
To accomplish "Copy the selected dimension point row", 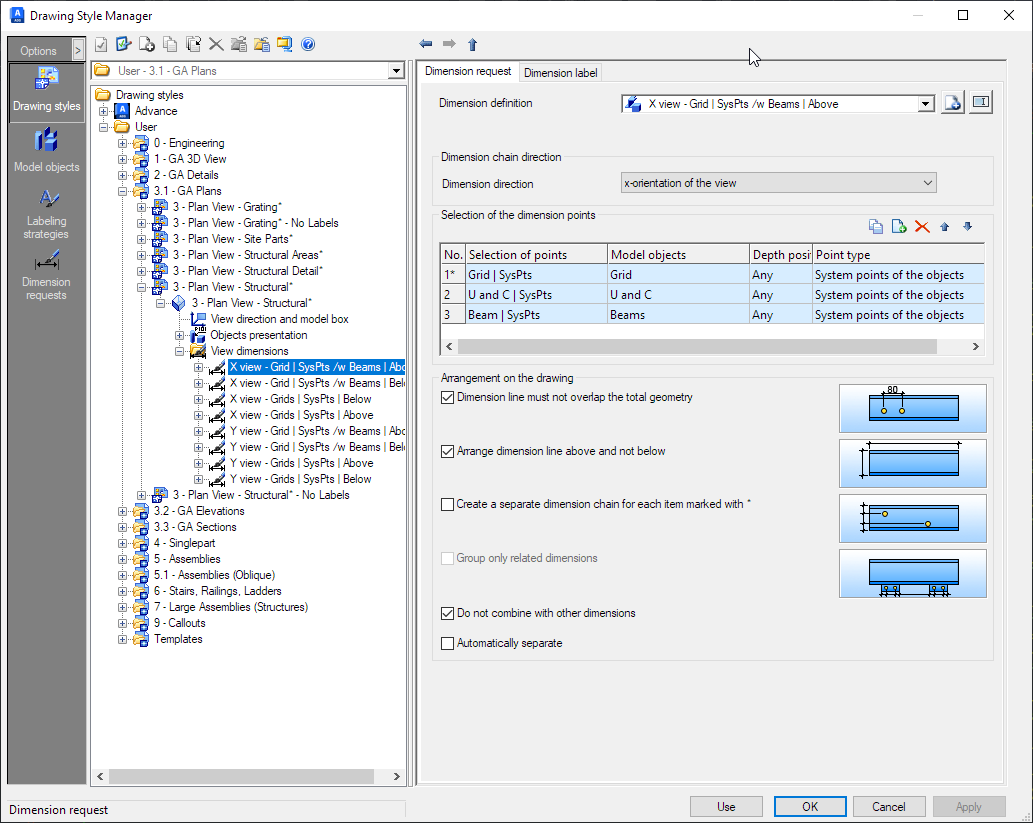I will click(876, 227).
